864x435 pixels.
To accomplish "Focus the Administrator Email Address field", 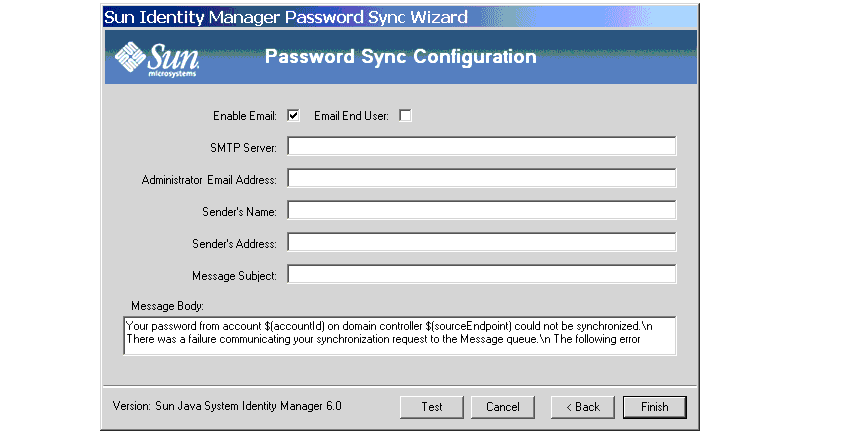I will [x=482, y=178].
